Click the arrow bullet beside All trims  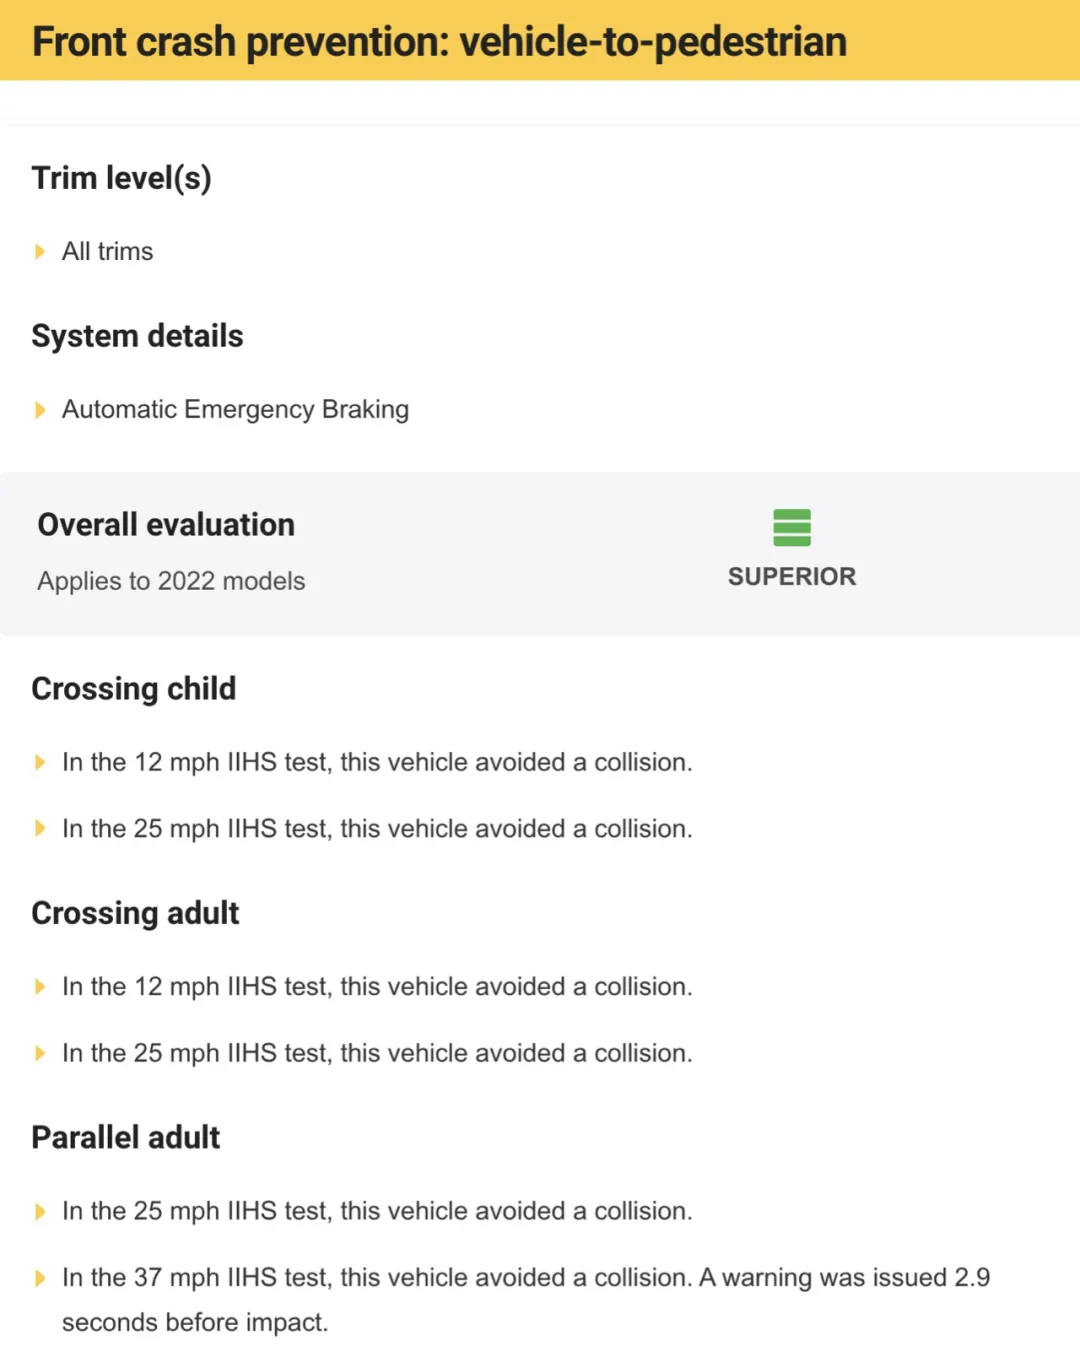tap(40, 251)
